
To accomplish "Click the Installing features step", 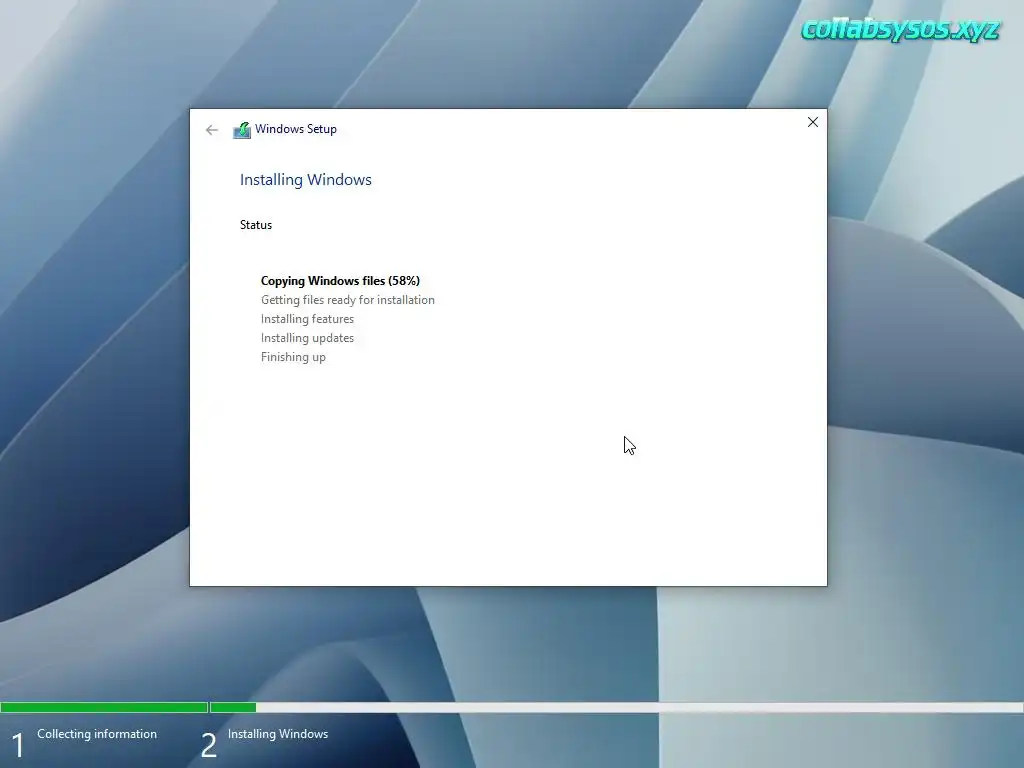I will 307,319.
